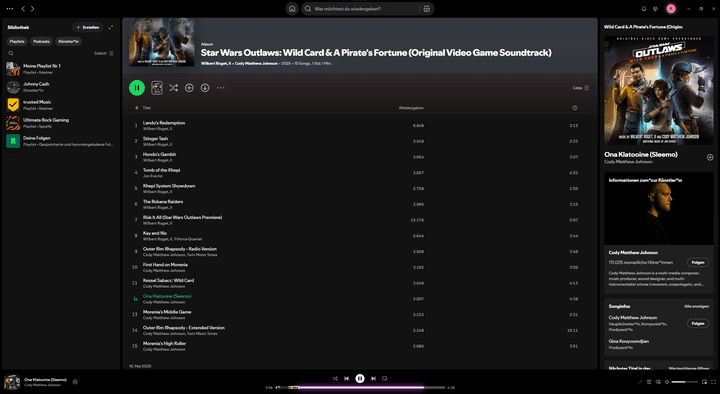720x394 pixels.
Task: Open 'Deine Folgen' in the library
Action: coord(61,141)
